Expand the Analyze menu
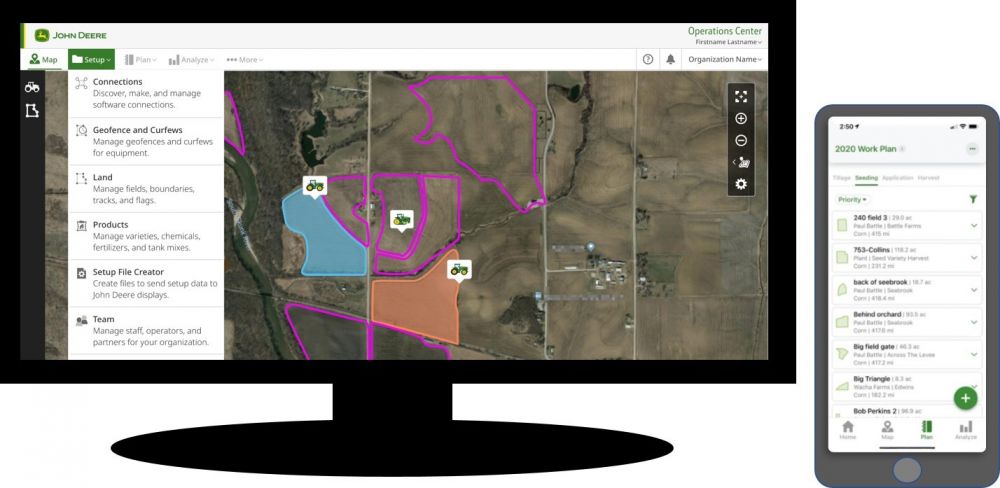 point(191,59)
